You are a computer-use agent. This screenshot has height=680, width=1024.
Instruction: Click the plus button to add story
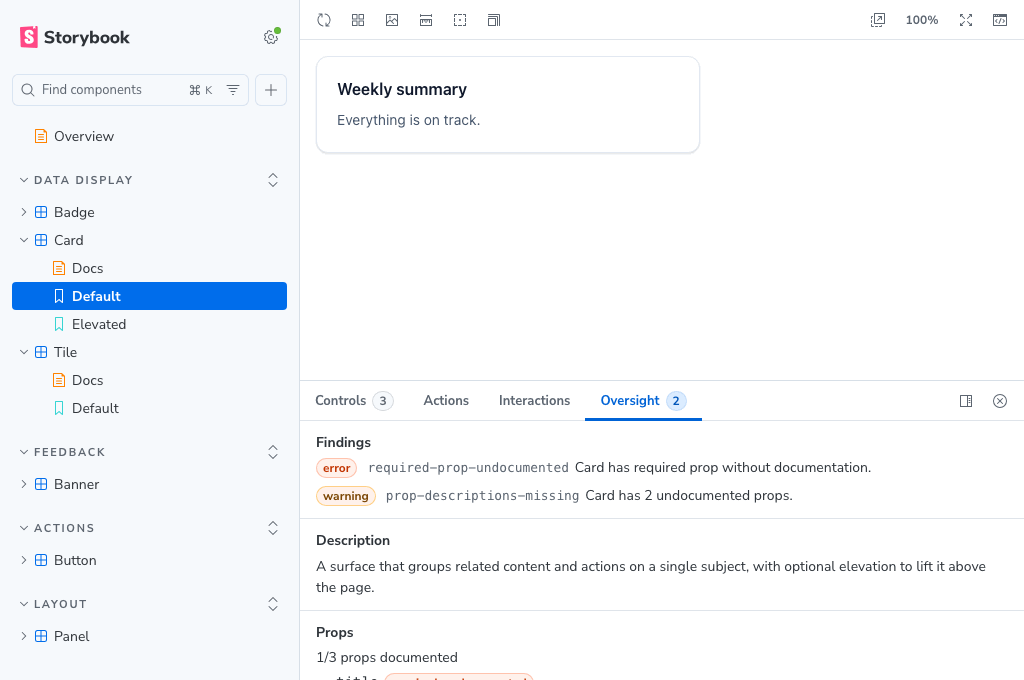click(x=271, y=90)
